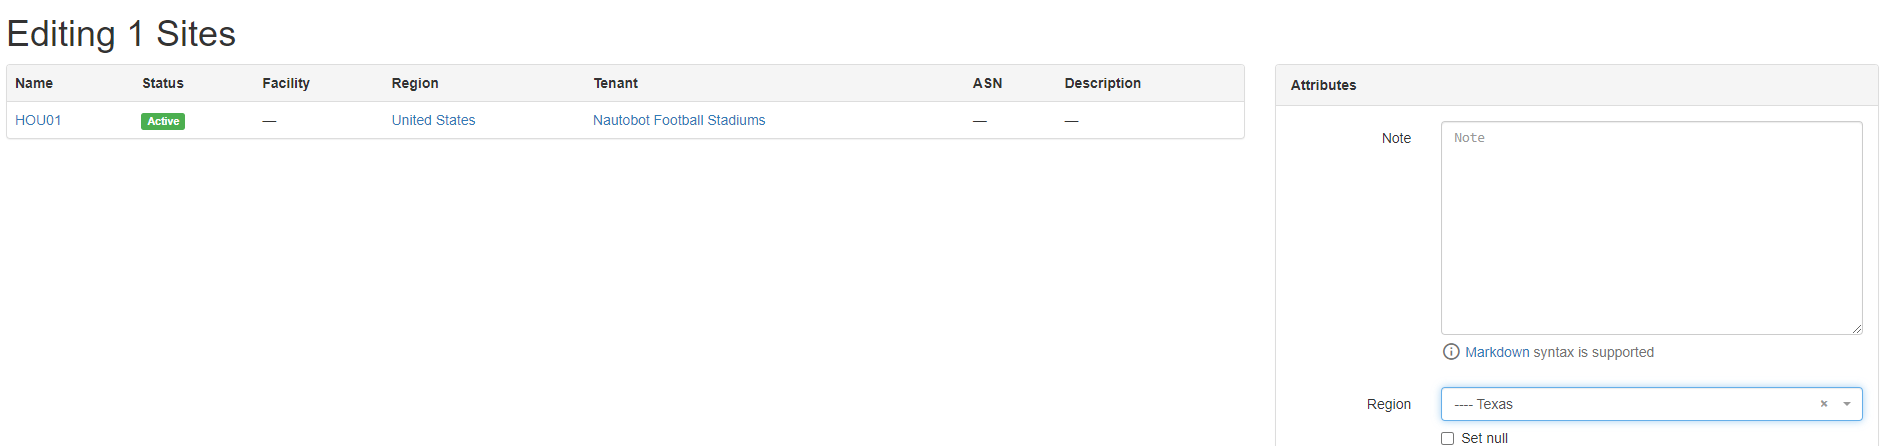The width and height of the screenshot is (1887, 446).
Task: Open the Nautobot Football Stadiums tenant link
Action: [678, 120]
